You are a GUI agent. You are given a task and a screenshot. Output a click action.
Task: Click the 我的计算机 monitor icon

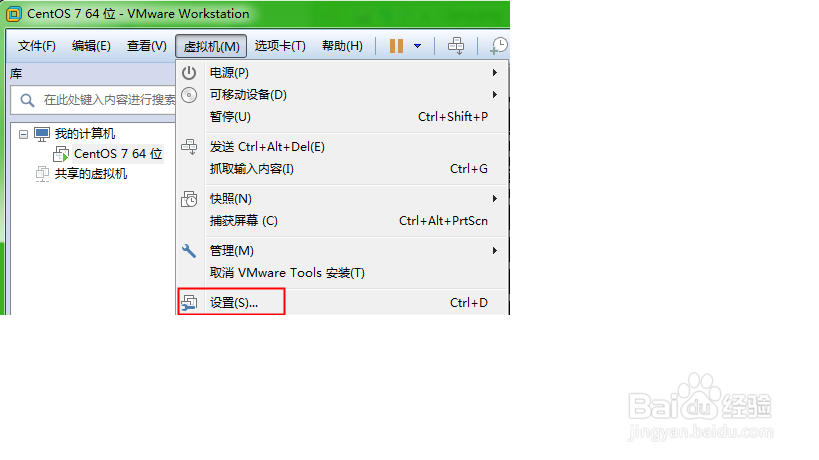click(x=42, y=134)
